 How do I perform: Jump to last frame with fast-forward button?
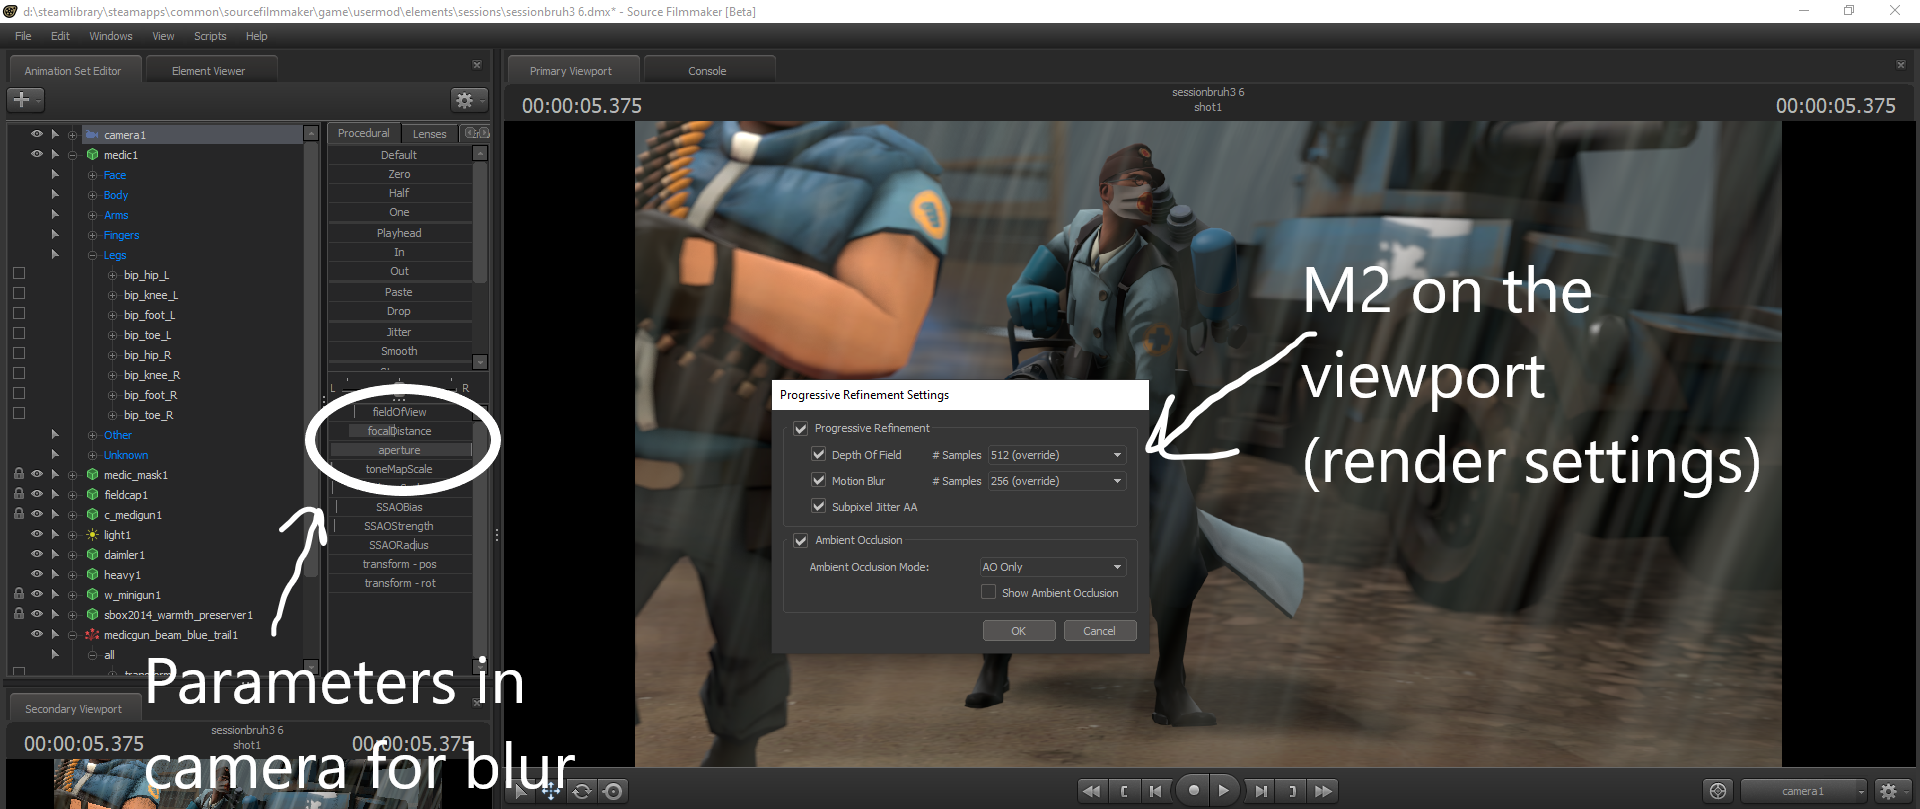[1323, 791]
